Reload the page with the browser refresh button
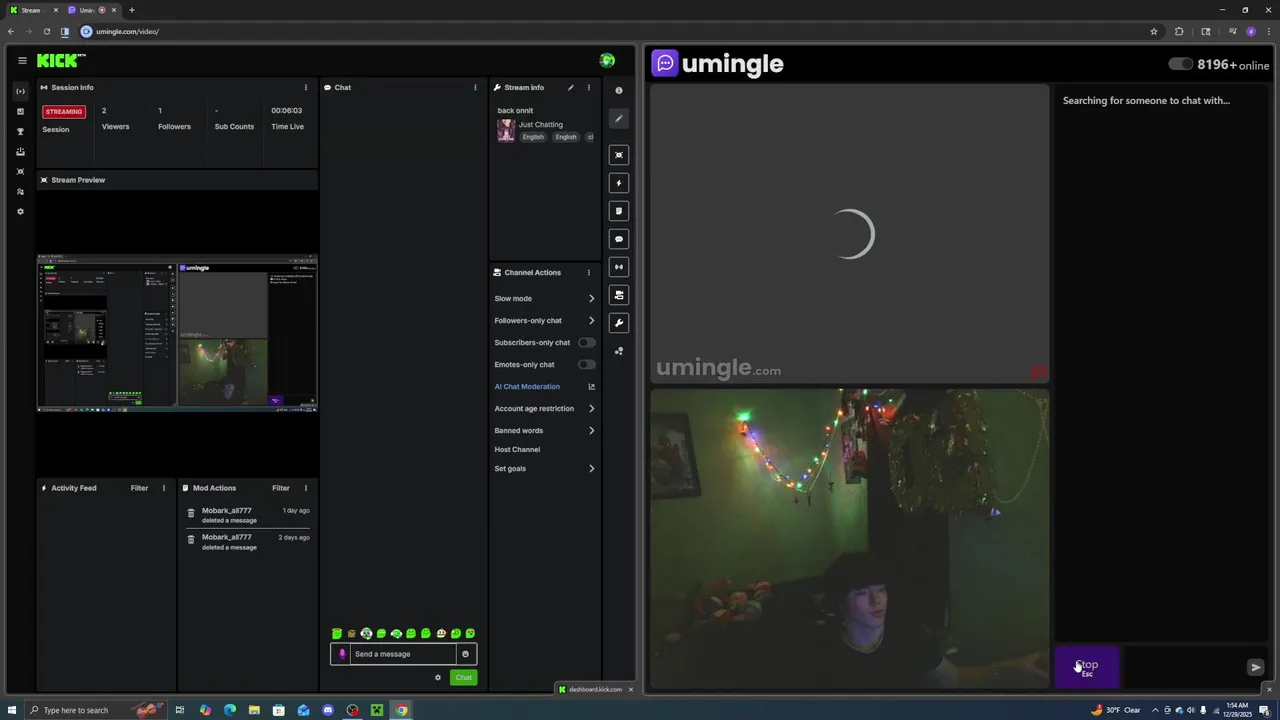 pos(47,31)
